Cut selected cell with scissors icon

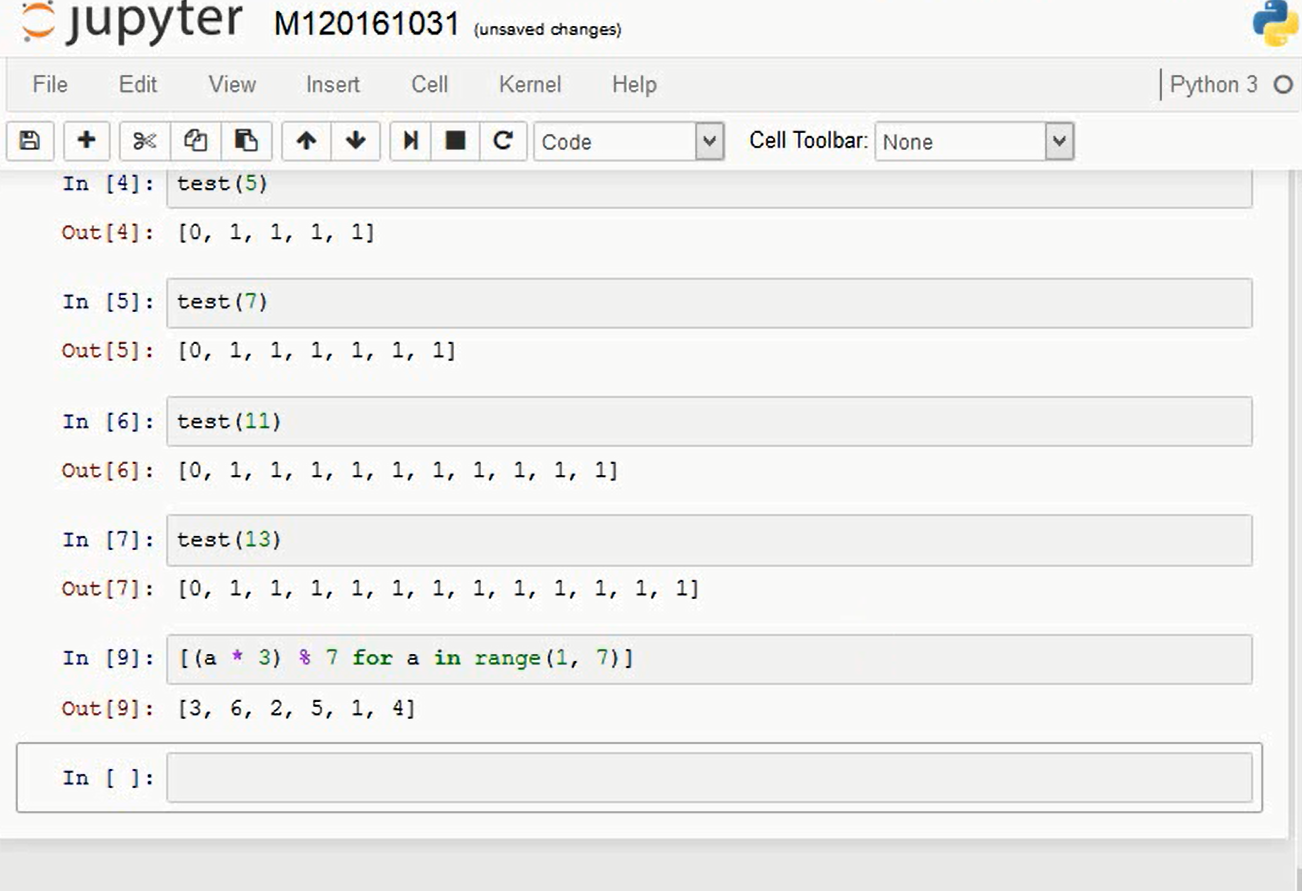145,141
